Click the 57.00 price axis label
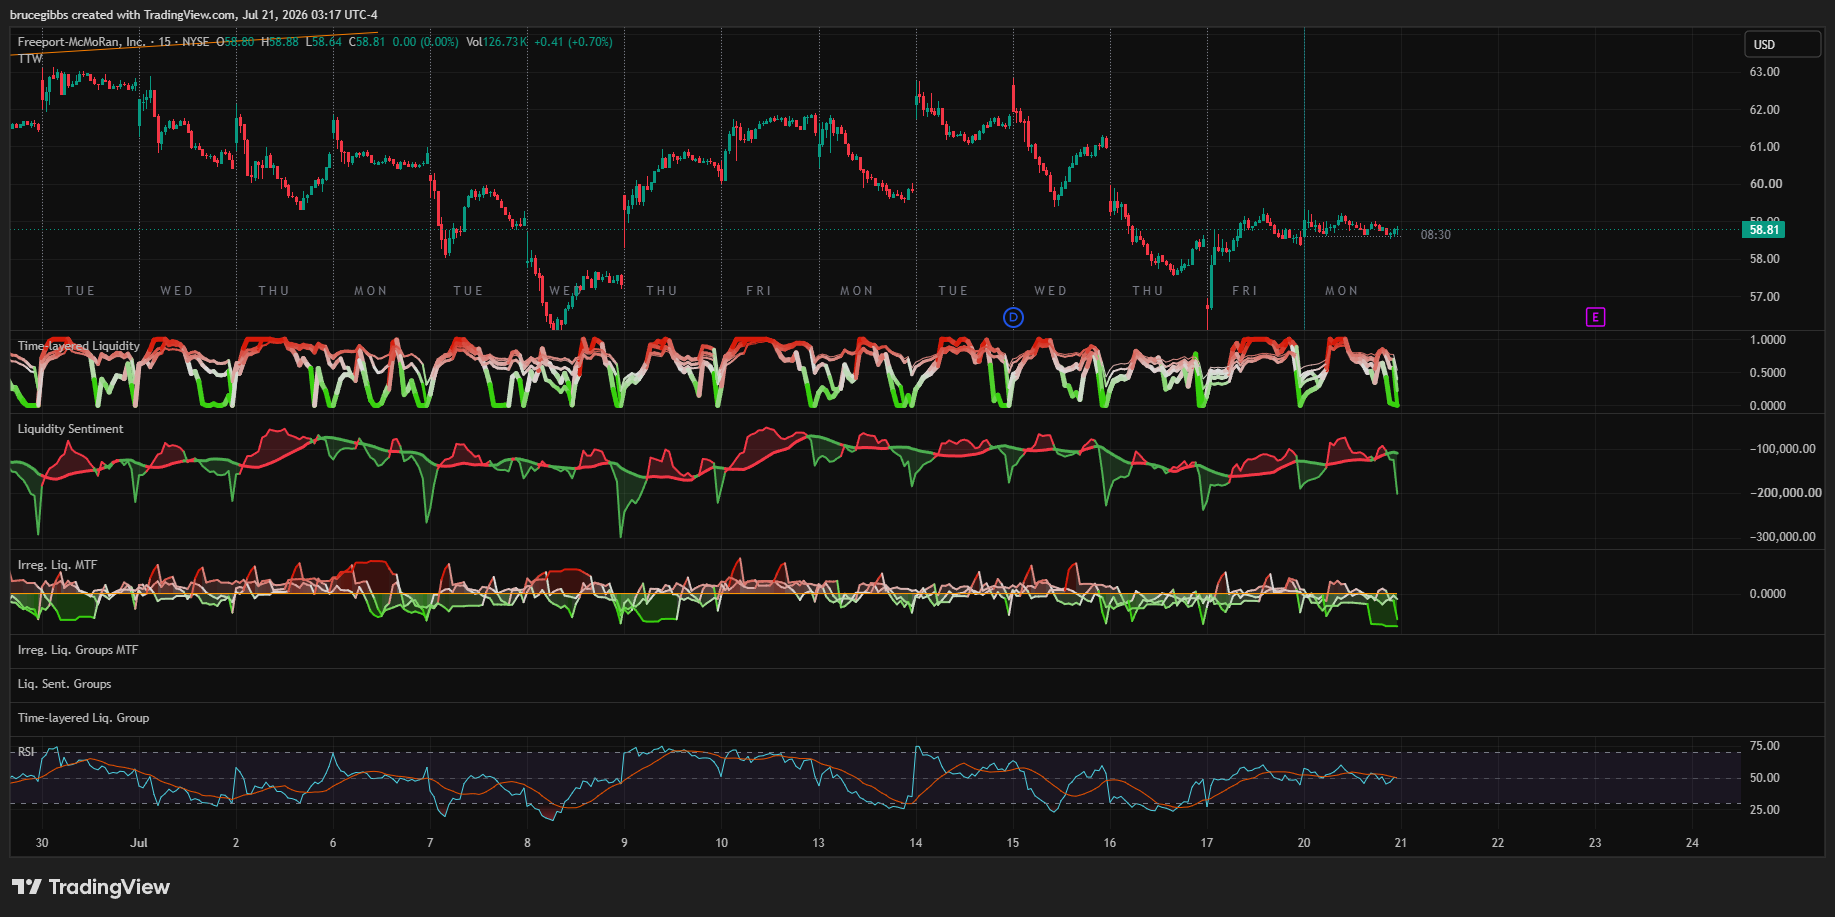1835x917 pixels. pyautogui.click(x=1764, y=297)
